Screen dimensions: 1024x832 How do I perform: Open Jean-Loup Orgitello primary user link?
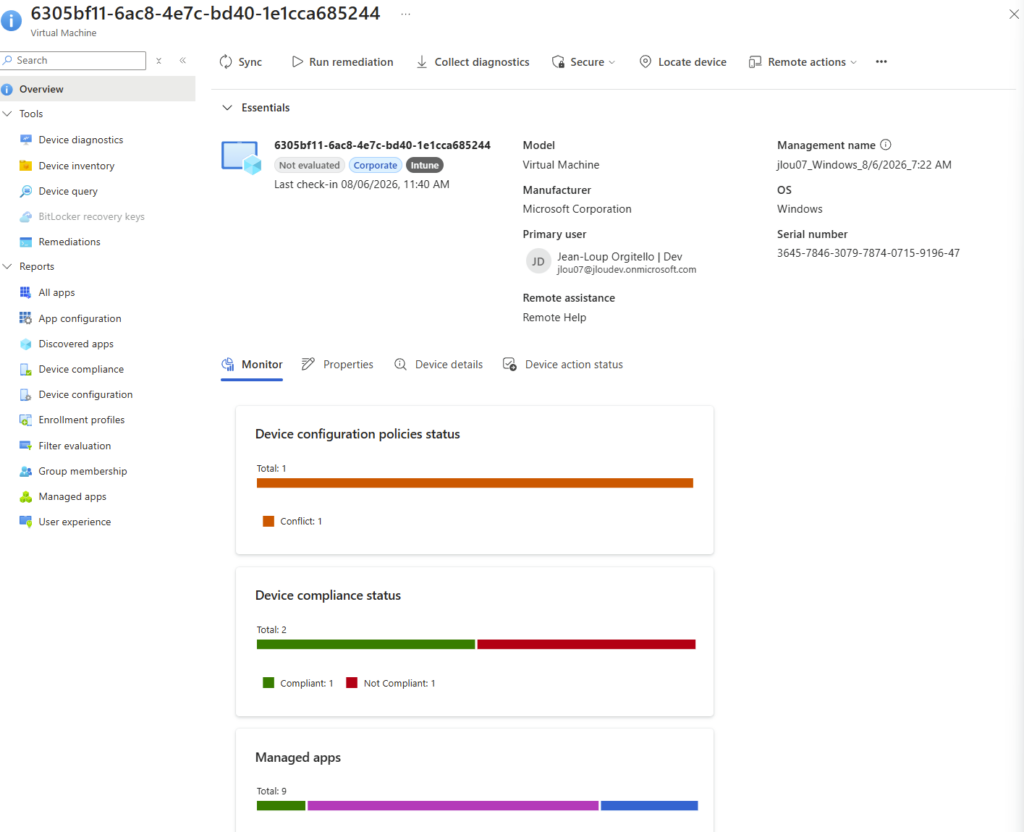tap(619, 257)
